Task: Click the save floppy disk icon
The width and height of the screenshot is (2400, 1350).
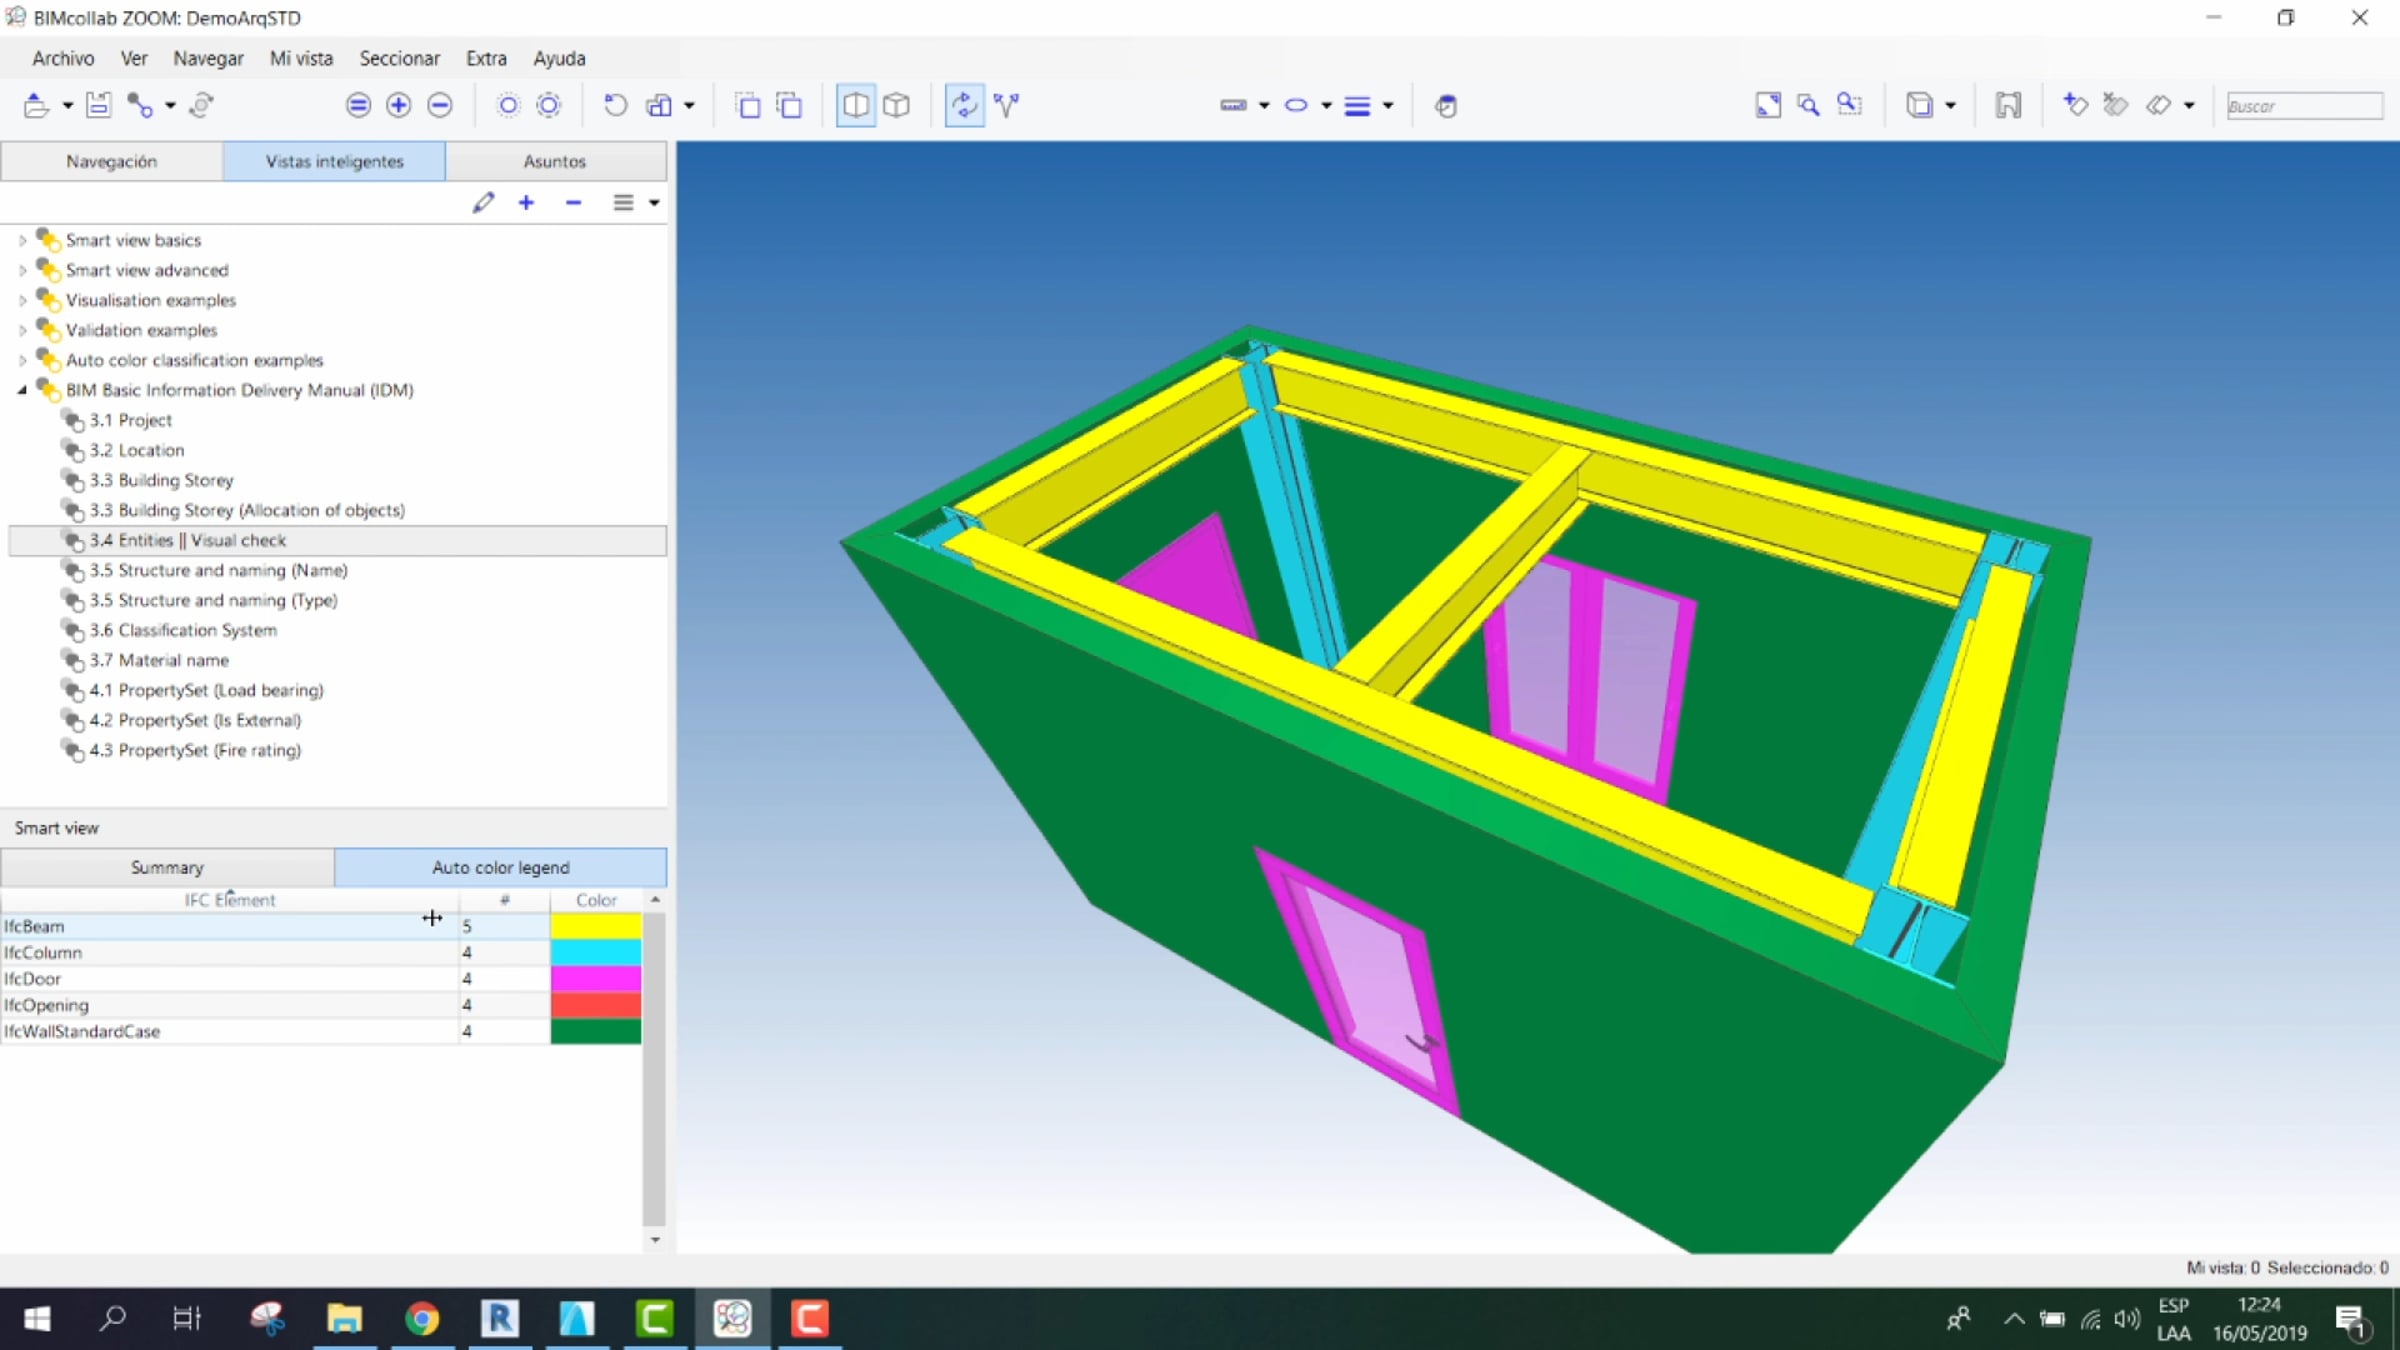Action: click(x=98, y=105)
